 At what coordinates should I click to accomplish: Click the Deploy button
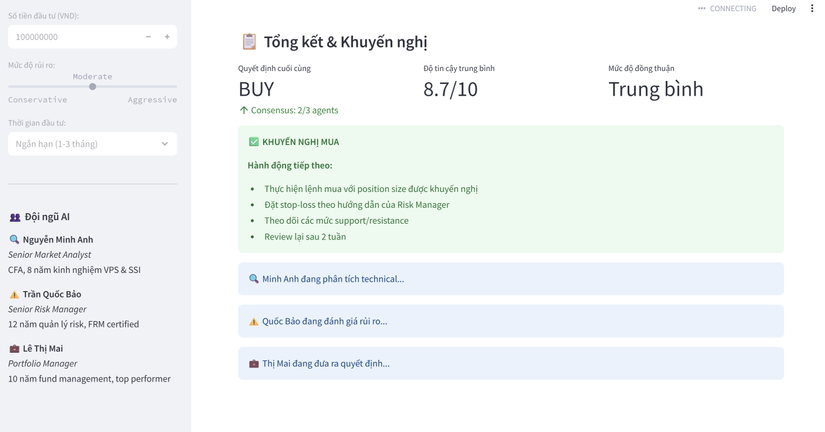pyautogui.click(x=783, y=8)
